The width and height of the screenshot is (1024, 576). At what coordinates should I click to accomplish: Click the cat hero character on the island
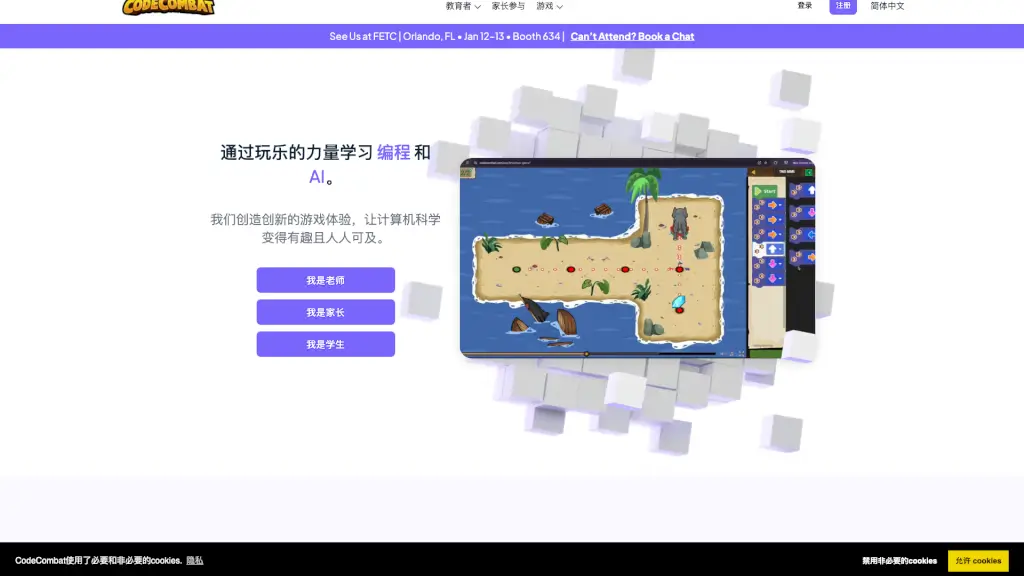tap(680, 221)
